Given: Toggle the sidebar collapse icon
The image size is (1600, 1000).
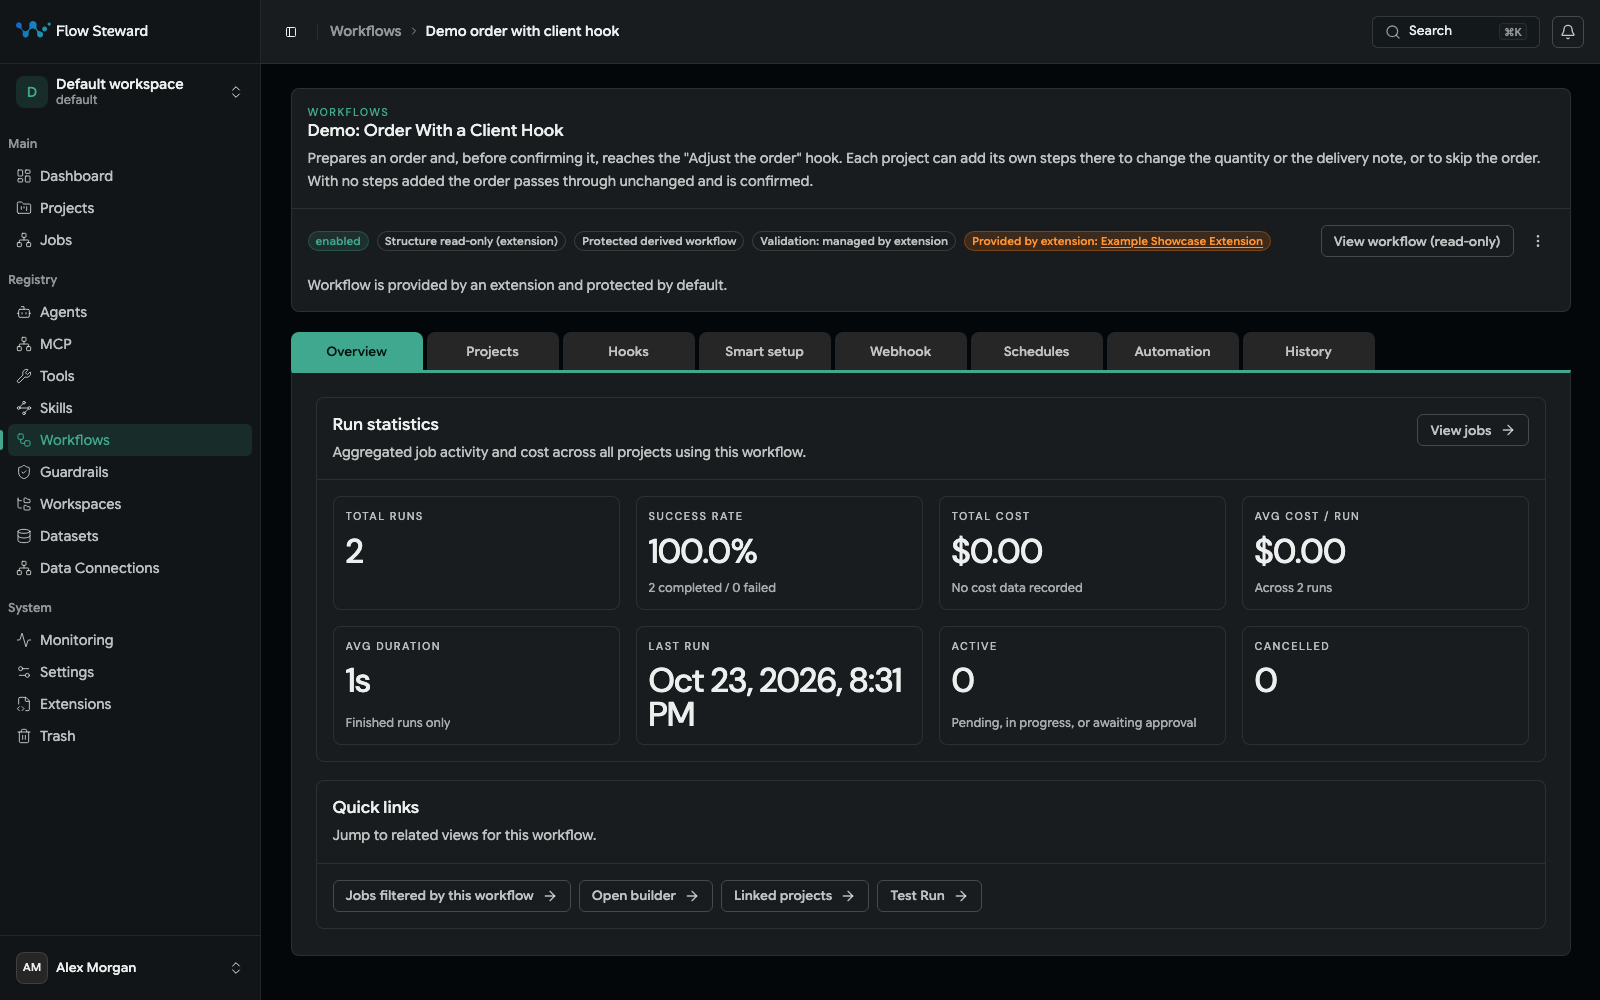Looking at the screenshot, I should pyautogui.click(x=291, y=32).
